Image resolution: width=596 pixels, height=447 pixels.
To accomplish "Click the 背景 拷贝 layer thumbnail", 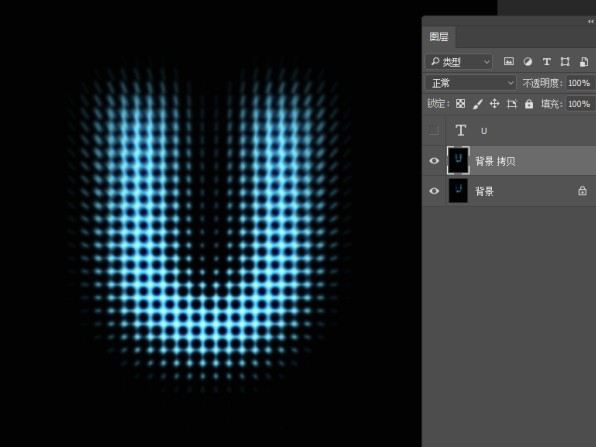I will coord(458,160).
